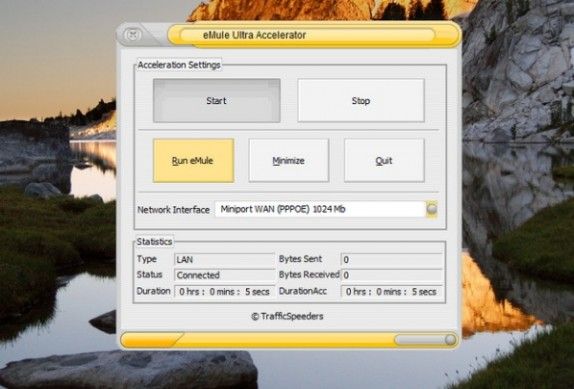Viewport: 574px width, 389px height.
Task: Click the Stop acceleration button
Action: pyautogui.click(x=361, y=100)
